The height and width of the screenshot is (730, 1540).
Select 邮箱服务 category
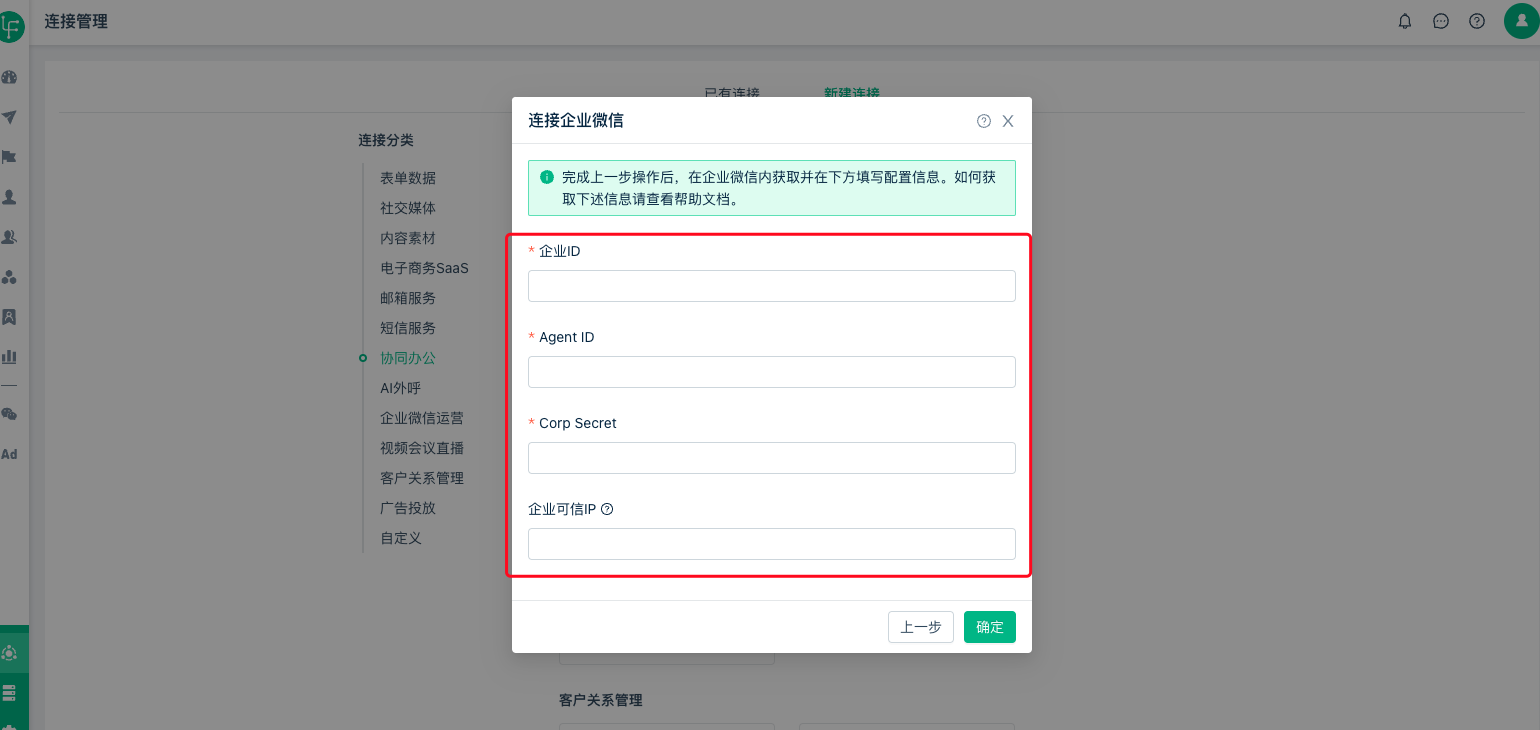point(408,298)
